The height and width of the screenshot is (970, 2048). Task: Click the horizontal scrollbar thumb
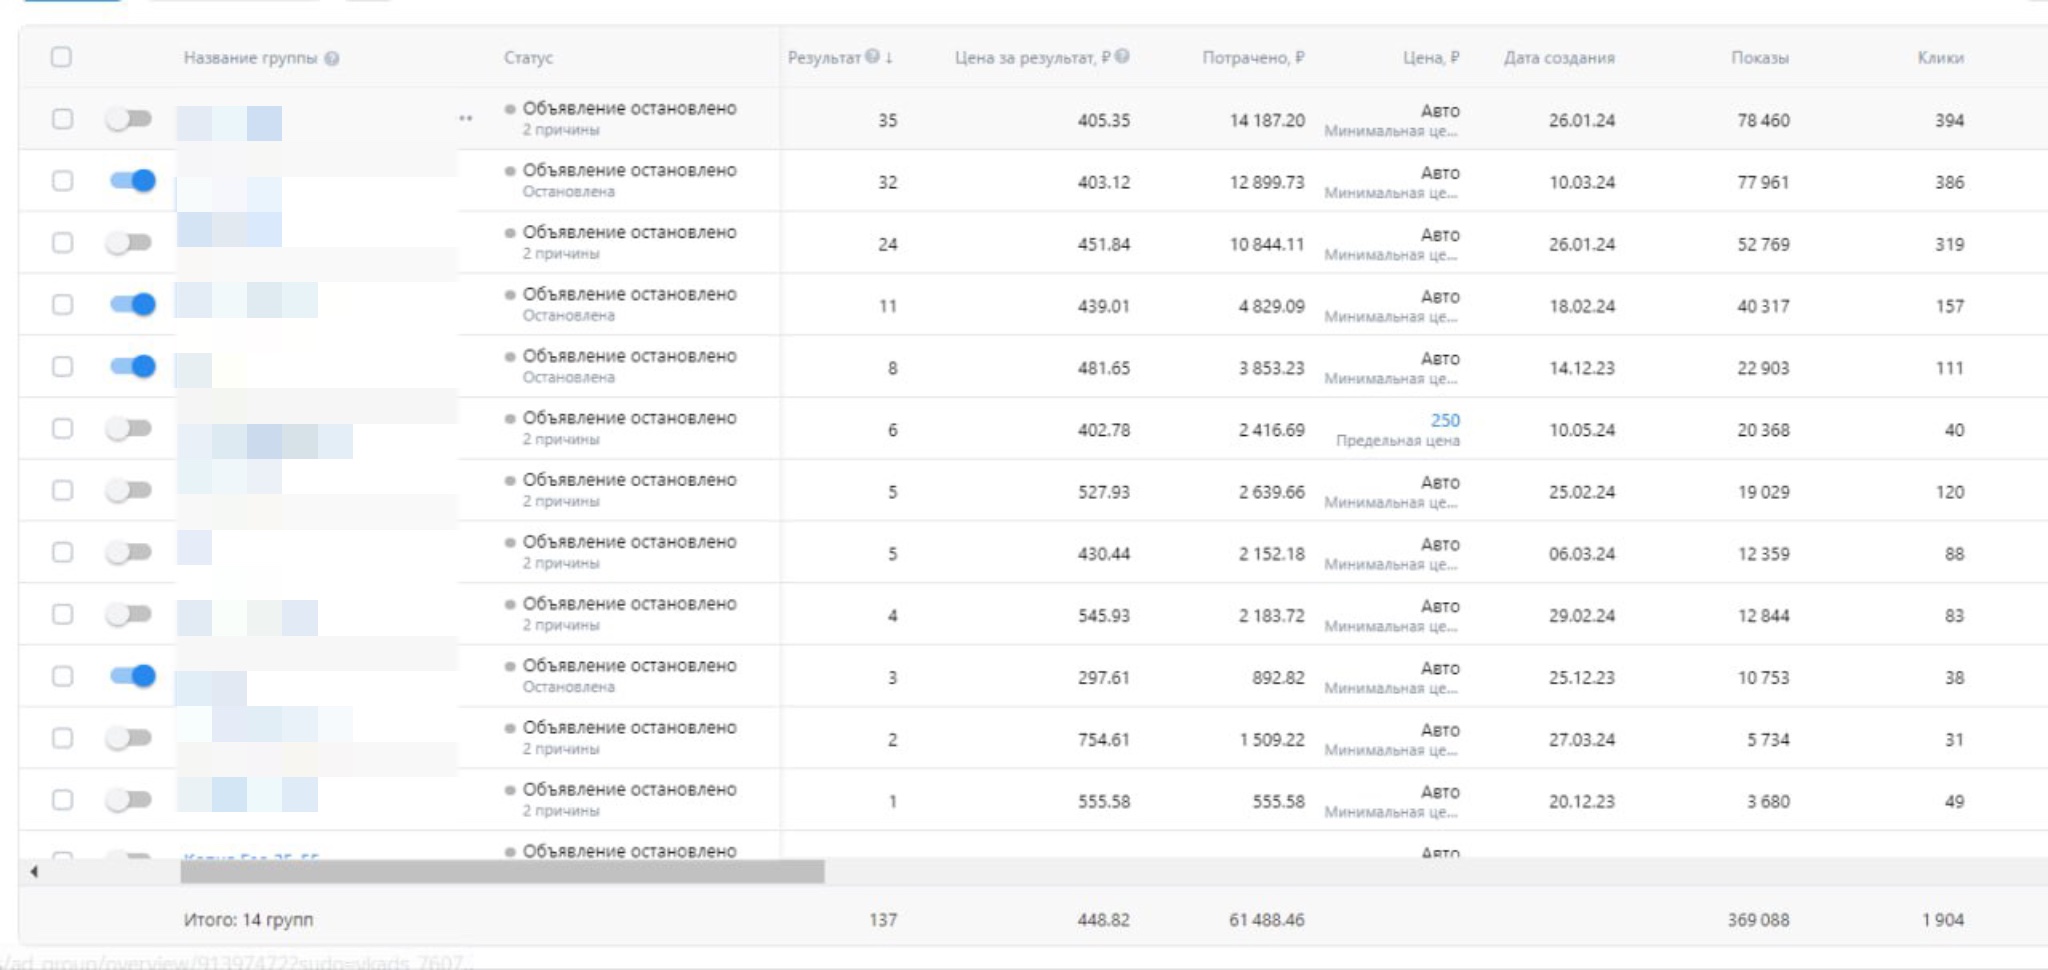point(502,872)
